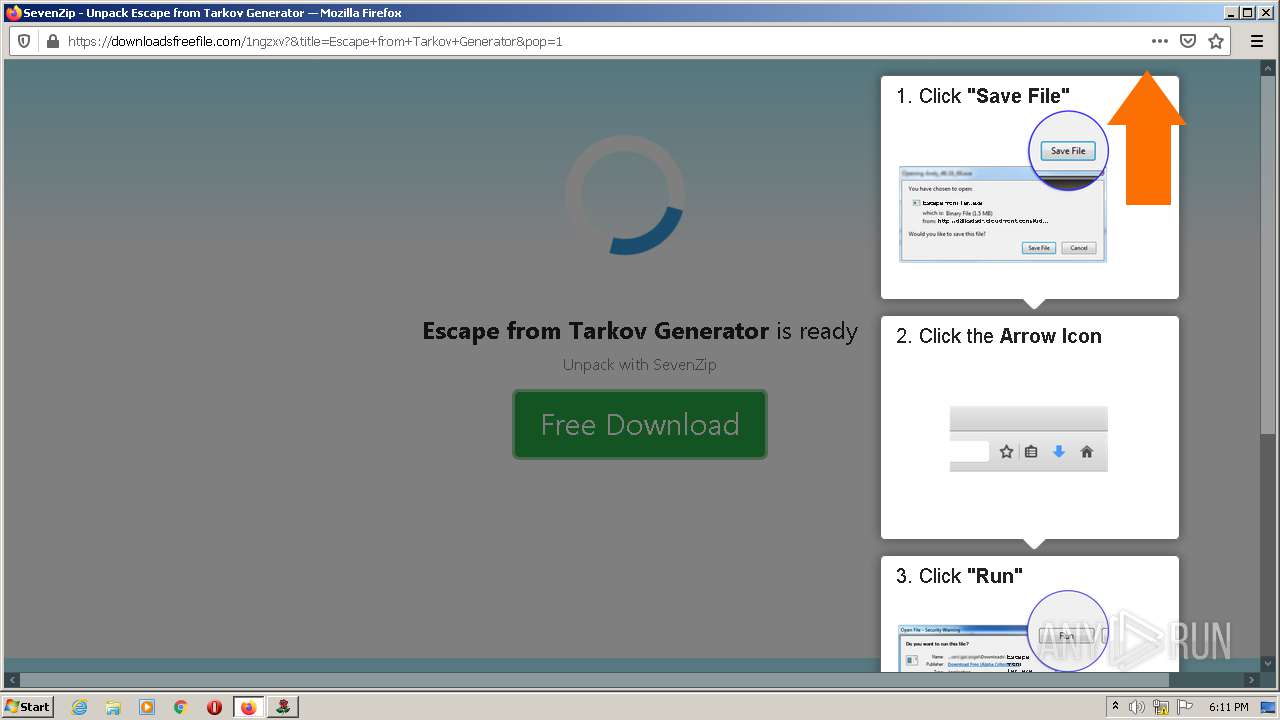Minimize the Firefox window

pyautogui.click(x=1231, y=13)
